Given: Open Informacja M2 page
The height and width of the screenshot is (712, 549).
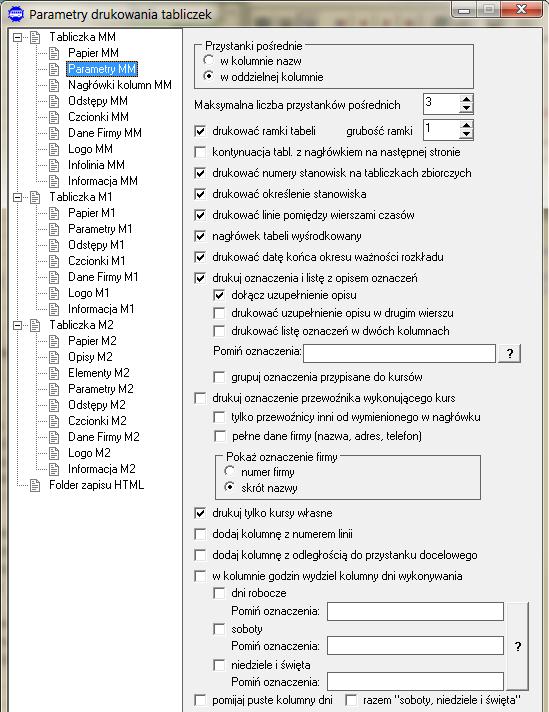Looking at the screenshot, I should coord(102,469).
